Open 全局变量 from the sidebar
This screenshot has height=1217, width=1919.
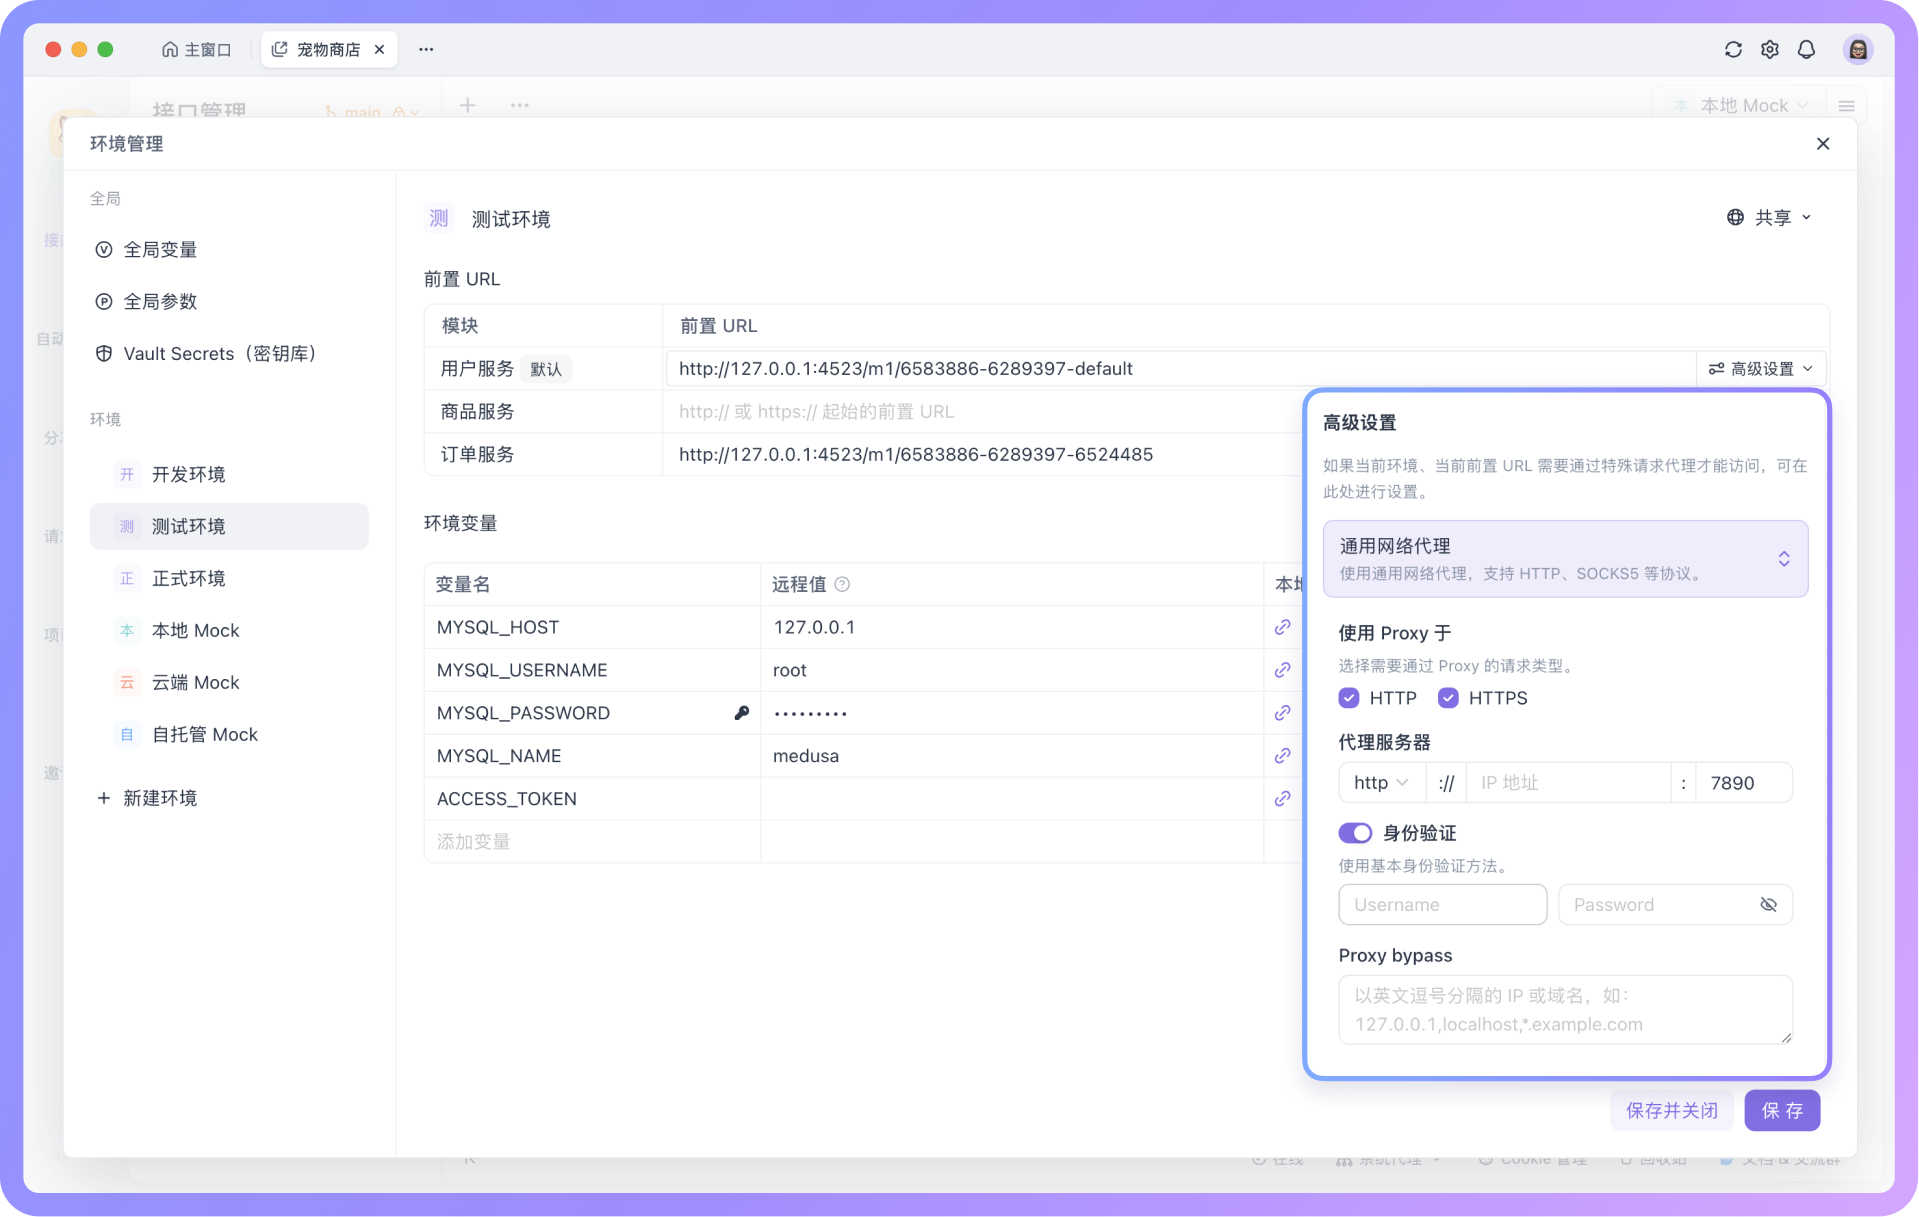point(160,249)
